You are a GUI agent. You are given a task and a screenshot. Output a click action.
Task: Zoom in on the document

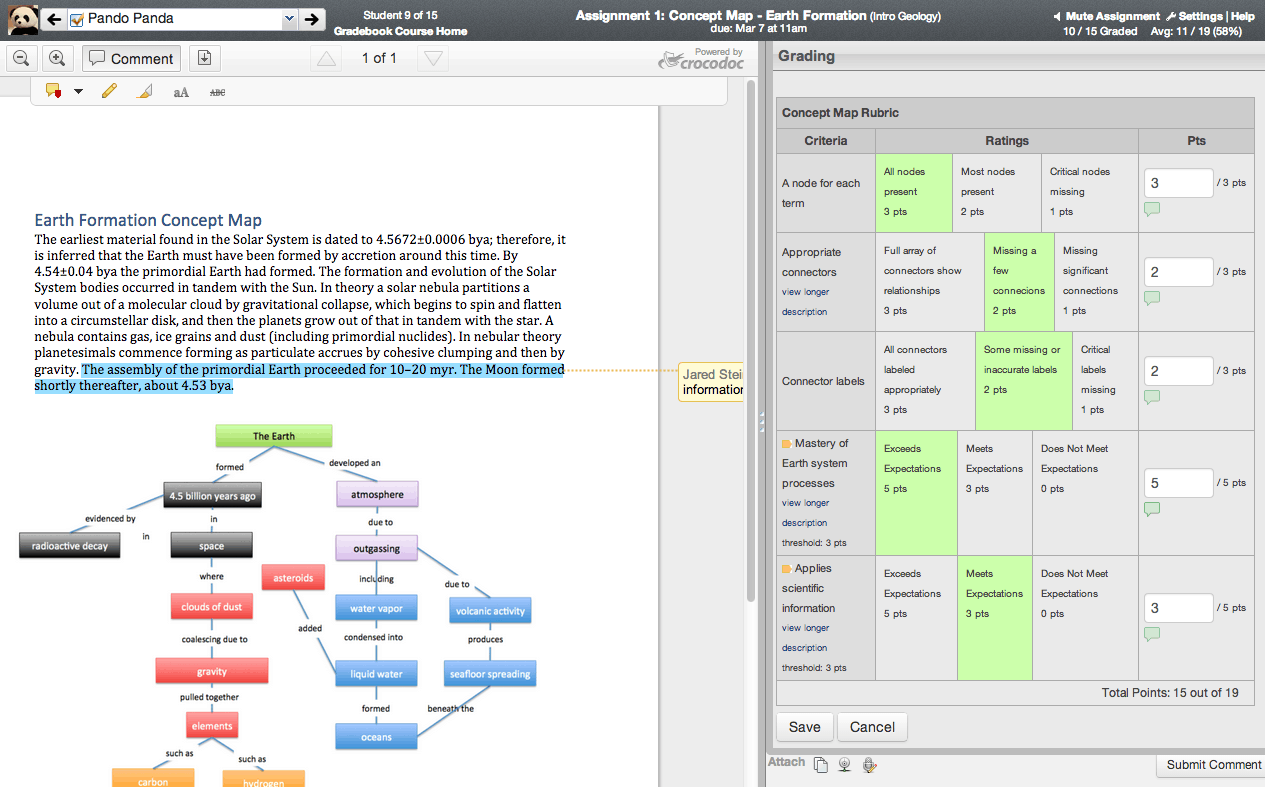coord(57,58)
